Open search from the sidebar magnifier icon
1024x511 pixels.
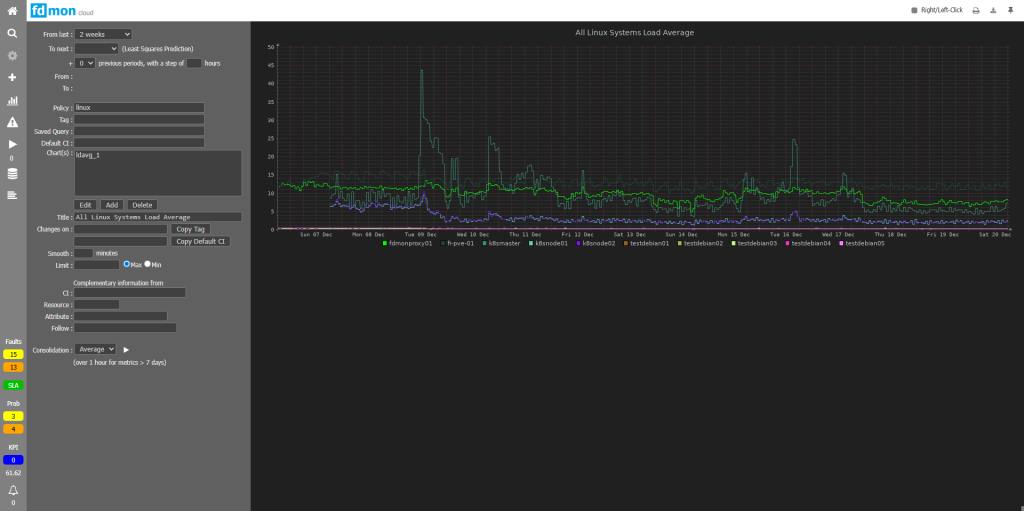12,33
